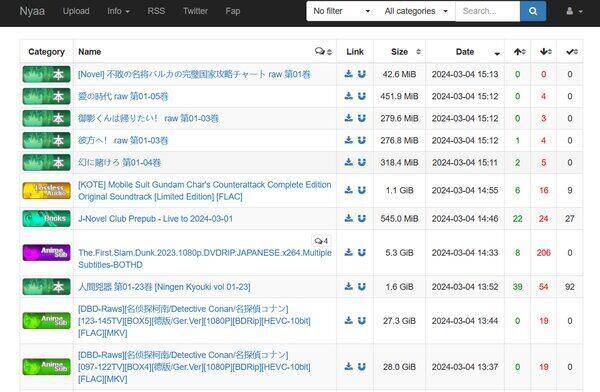Sort by comments count column header
The height and width of the screenshot is (392, 600).
323,51
